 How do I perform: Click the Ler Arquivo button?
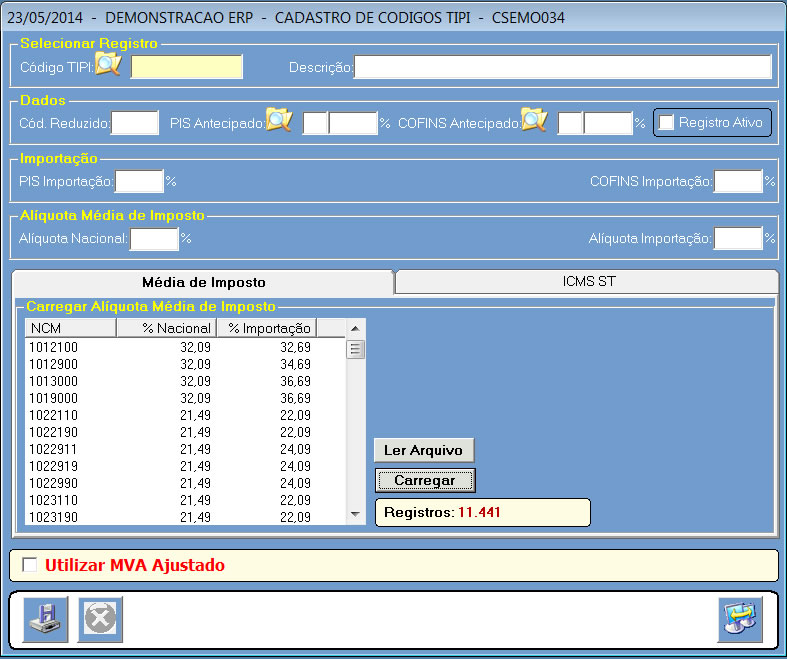pyautogui.click(x=424, y=450)
